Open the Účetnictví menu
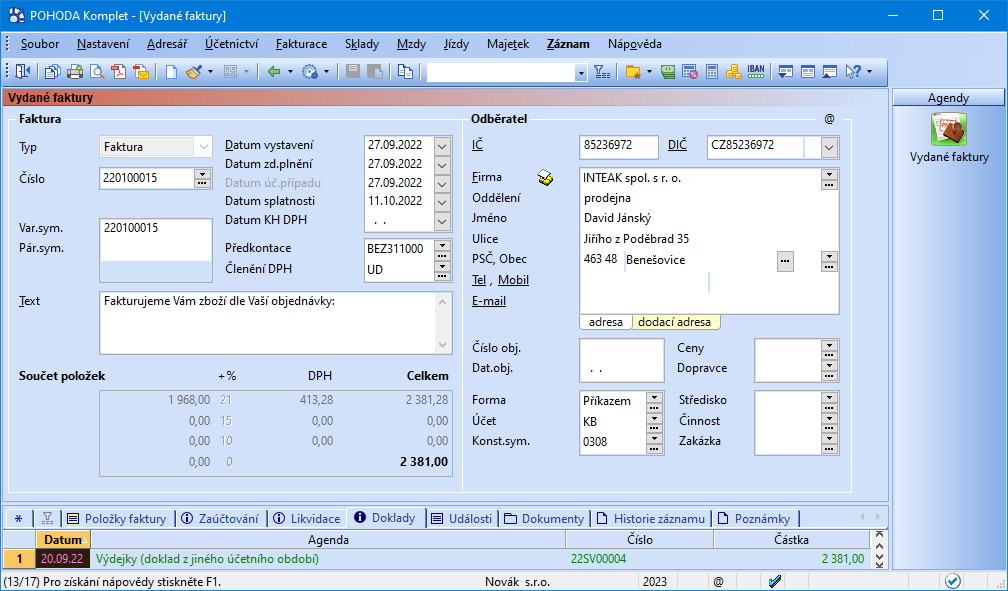Image resolution: width=1008 pixels, height=591 pixels. pyautogui.click(x=231, y=44)
